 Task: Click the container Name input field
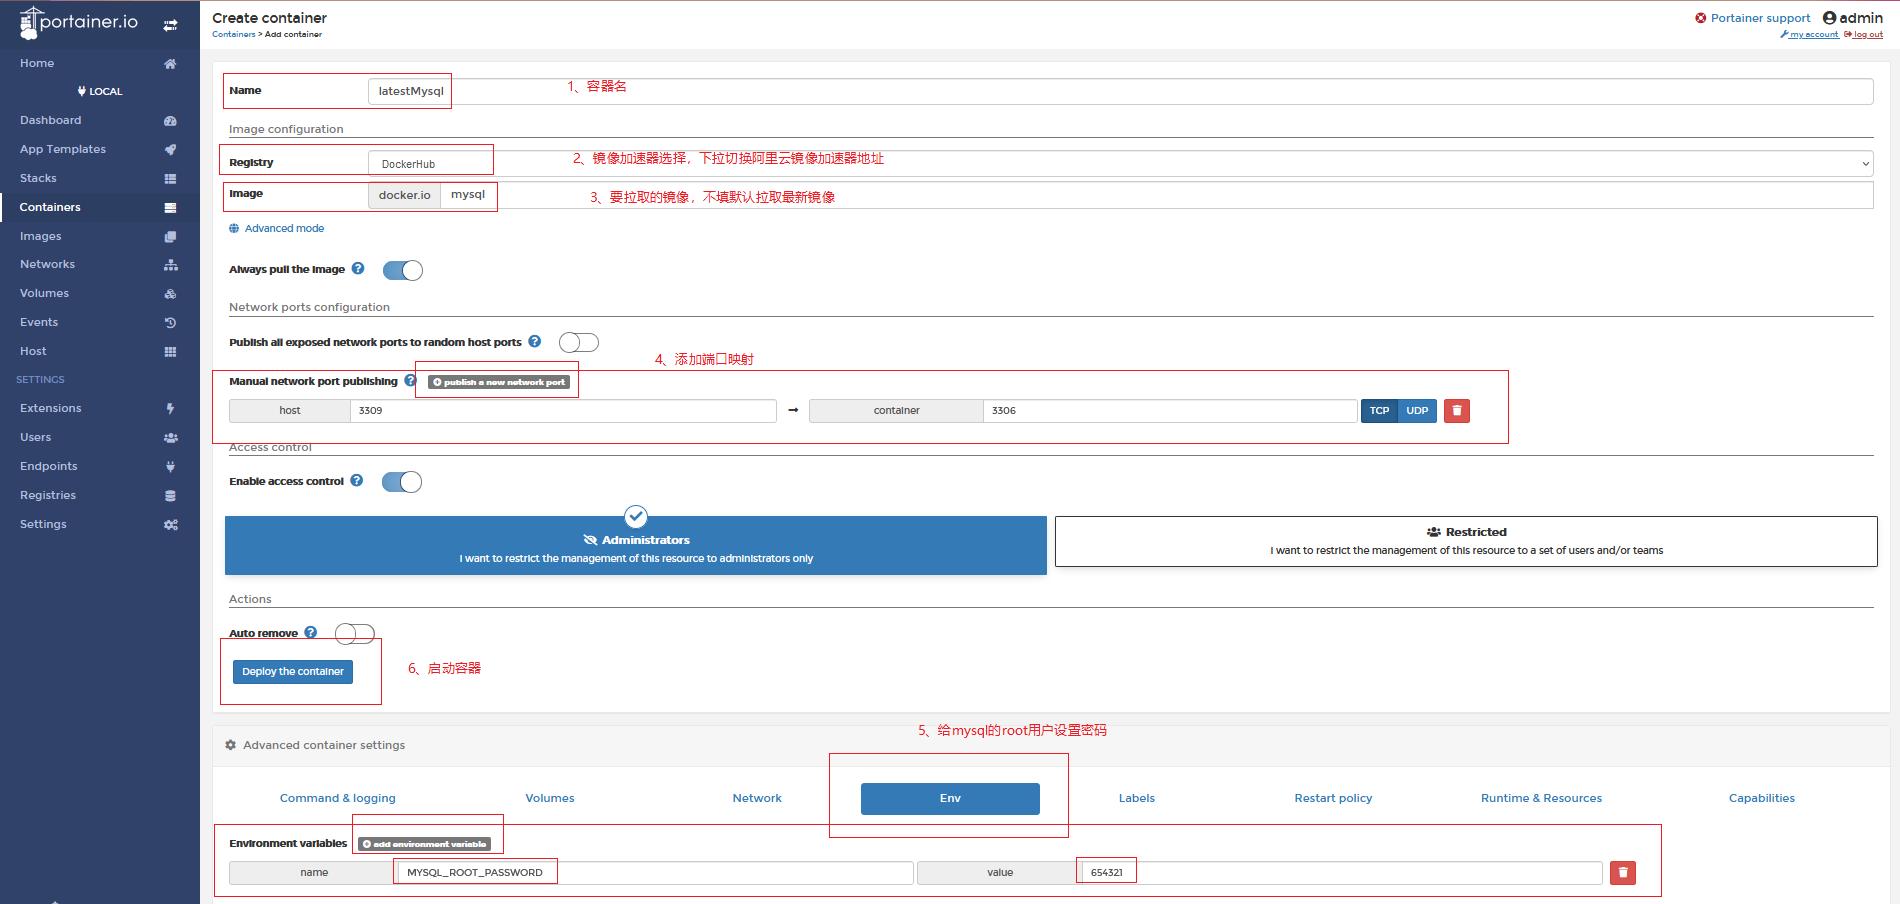1120,91
